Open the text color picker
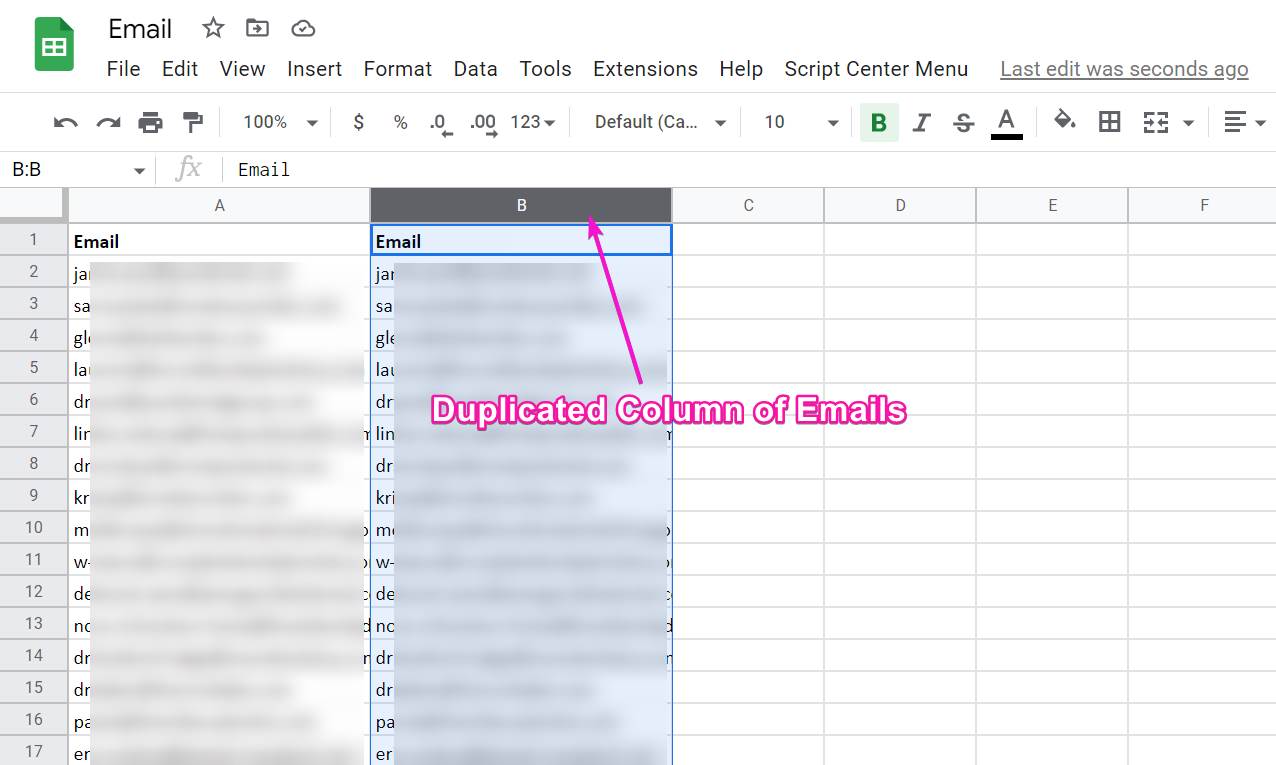 [x=1005, y=121]
